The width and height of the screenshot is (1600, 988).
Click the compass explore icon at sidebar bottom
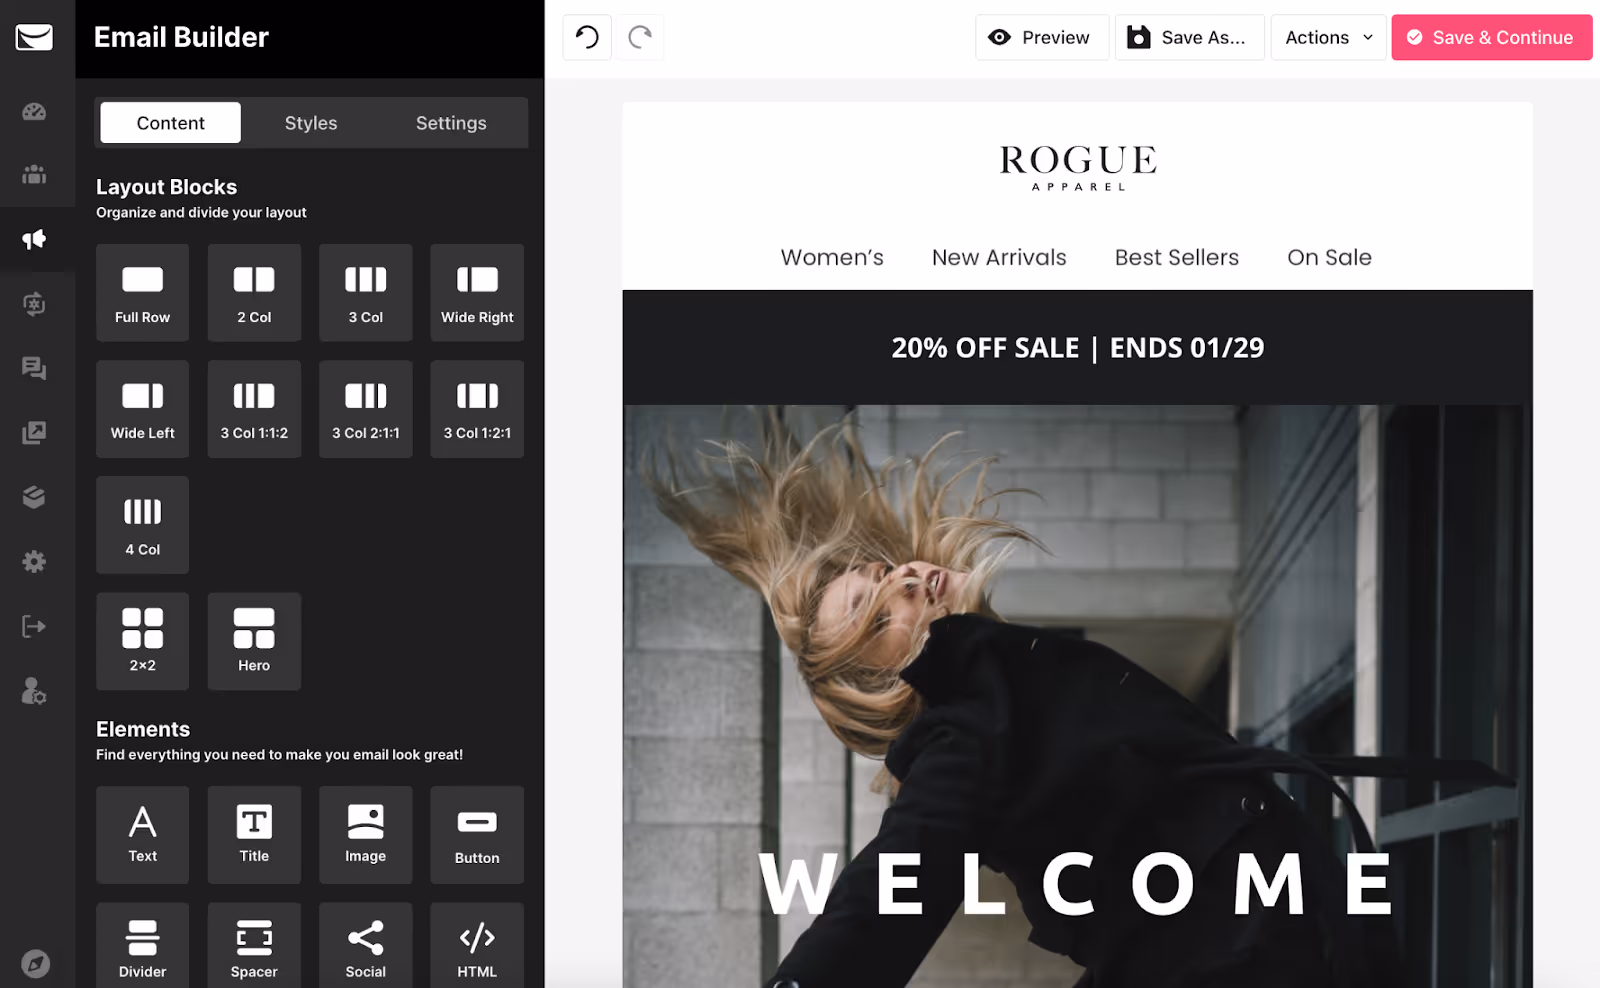pos(35,963)
